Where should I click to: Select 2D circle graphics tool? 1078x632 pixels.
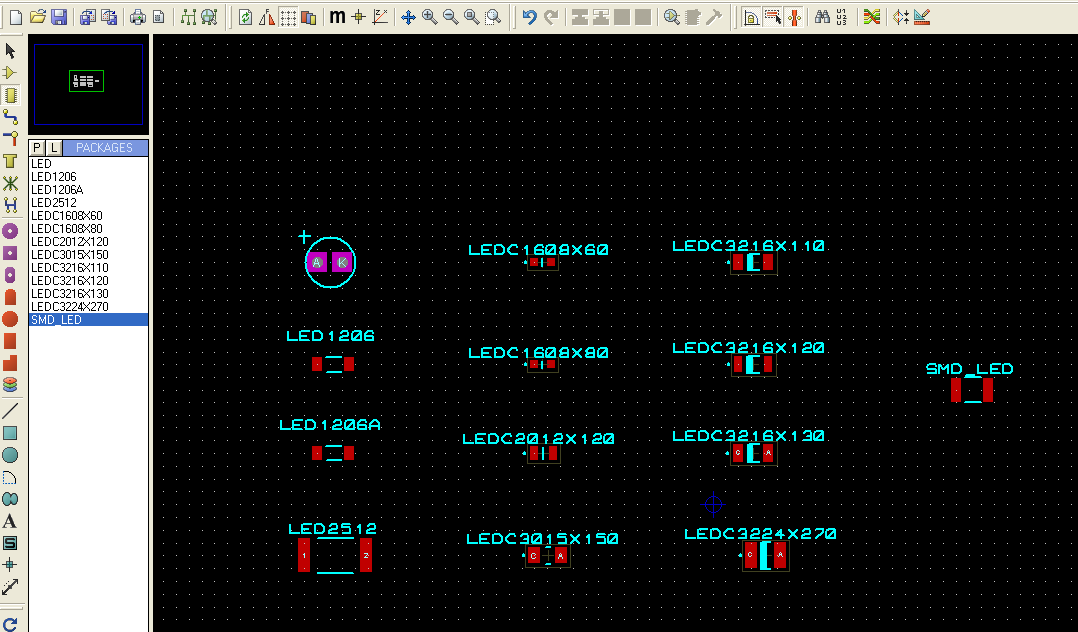coord(10,455)
